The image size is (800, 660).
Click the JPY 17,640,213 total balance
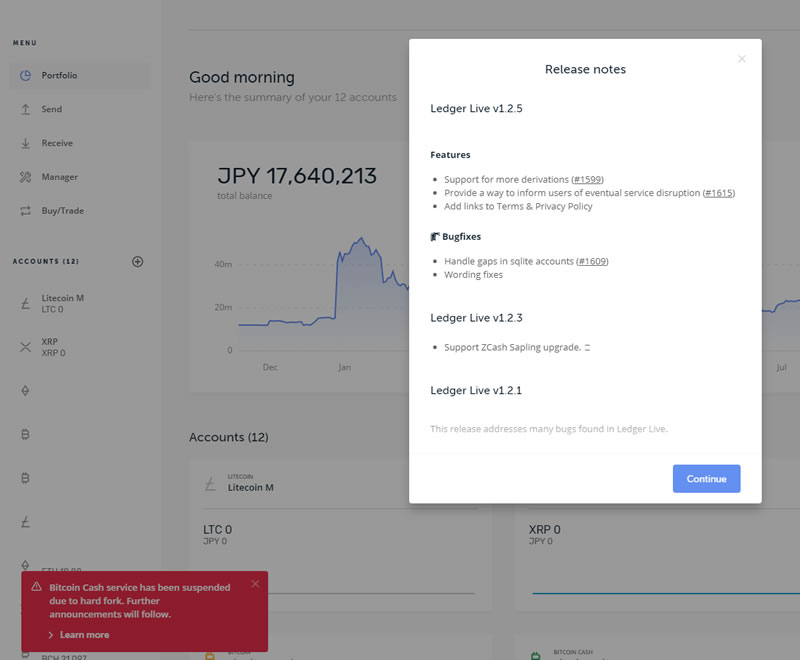pyautogui.click(x=297, y=176)
